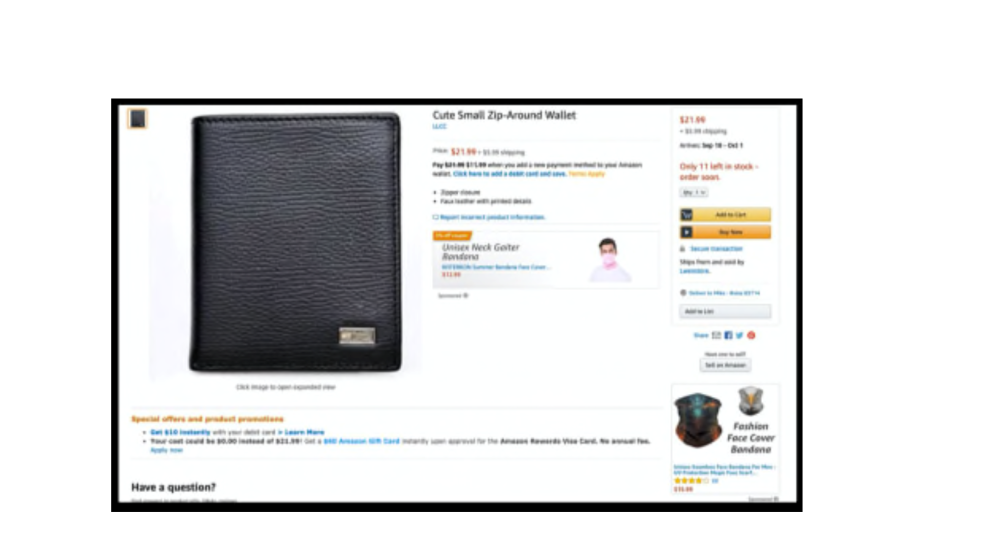This screenshot has height=546, width=1000.
Task: Share the product on Facebook
Action: point(728,336)
